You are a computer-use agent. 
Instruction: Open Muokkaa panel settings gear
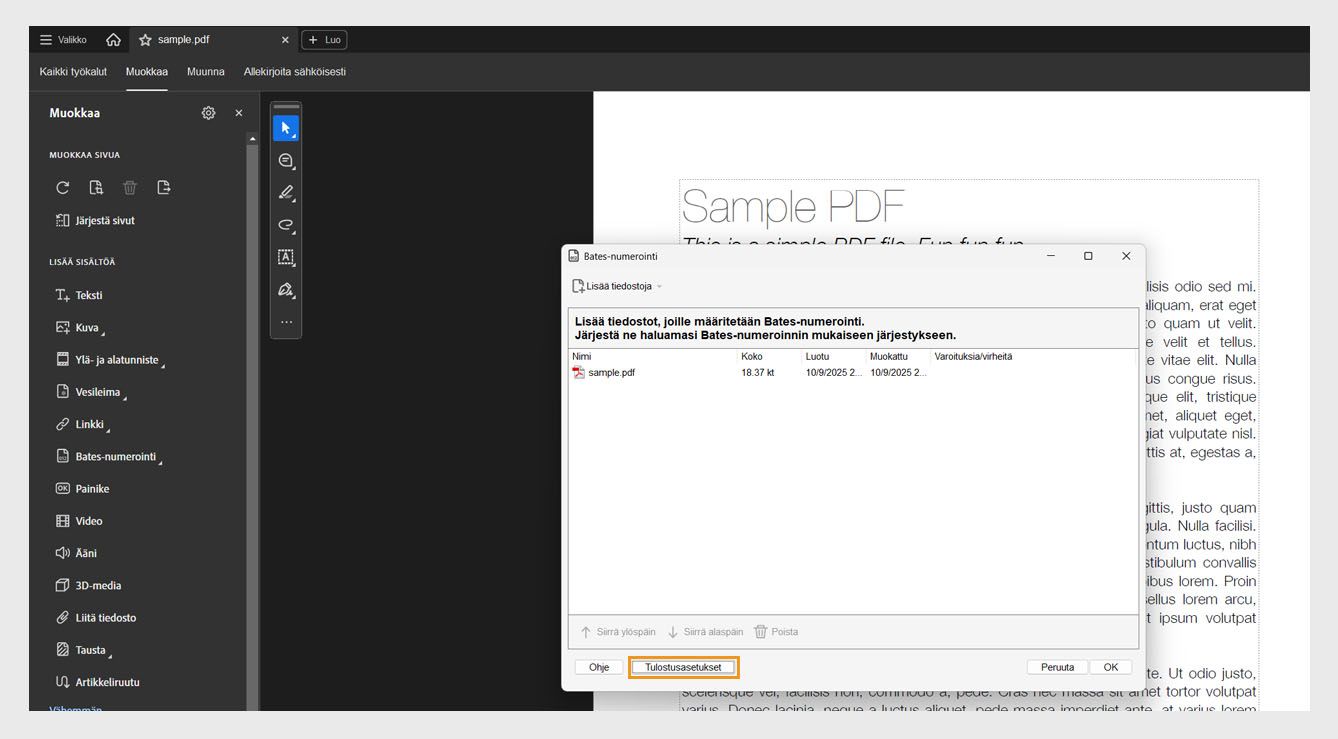pyautogui.click(x=208, y=113)
